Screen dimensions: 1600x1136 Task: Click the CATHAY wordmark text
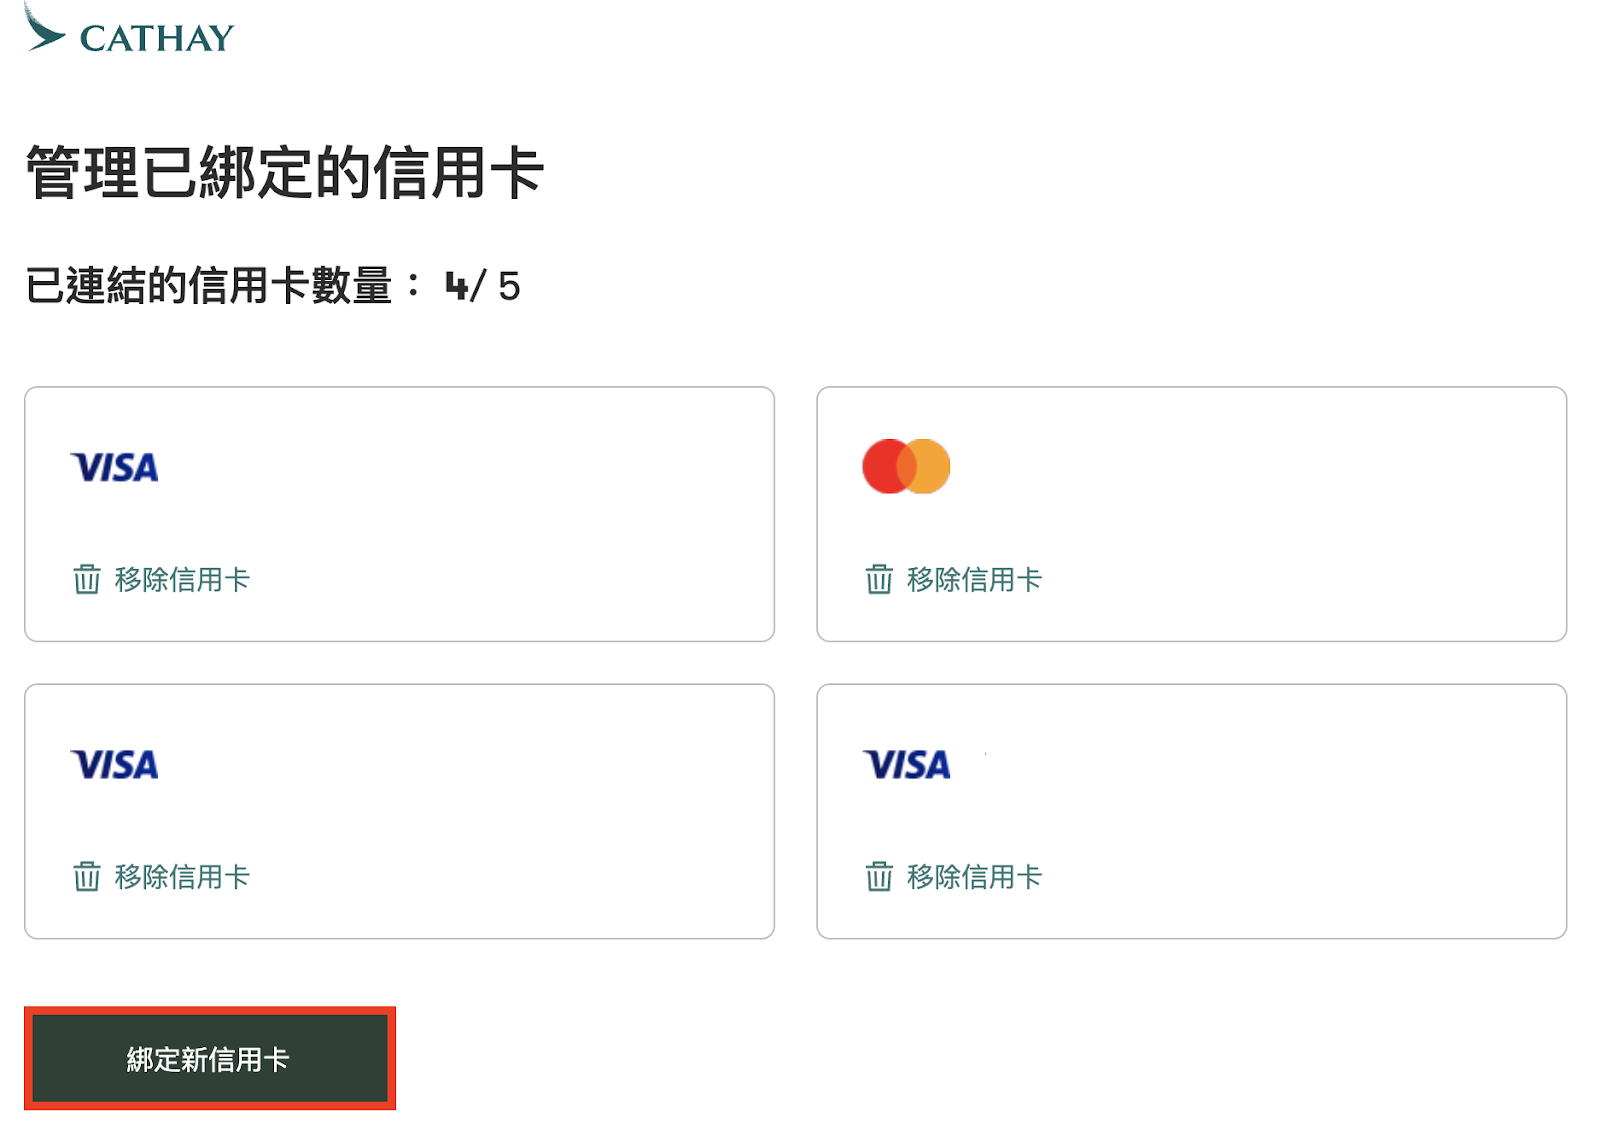click(157, 39)
